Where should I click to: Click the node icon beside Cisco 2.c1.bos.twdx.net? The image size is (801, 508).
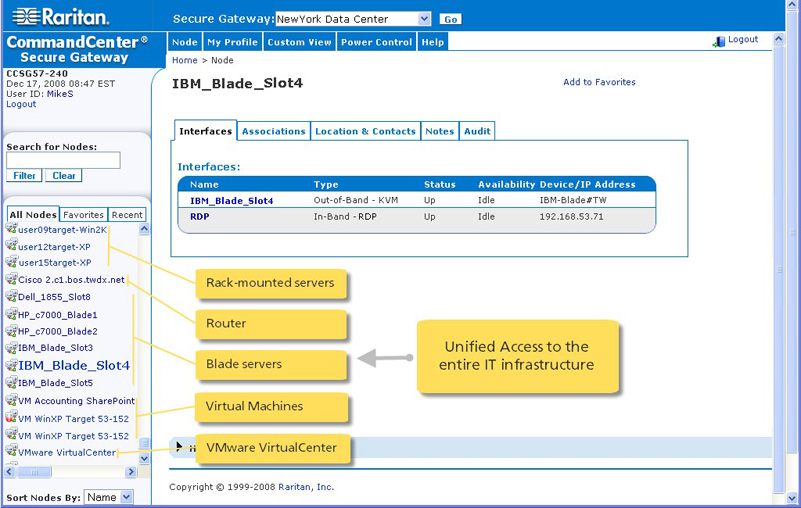[11, 280]
